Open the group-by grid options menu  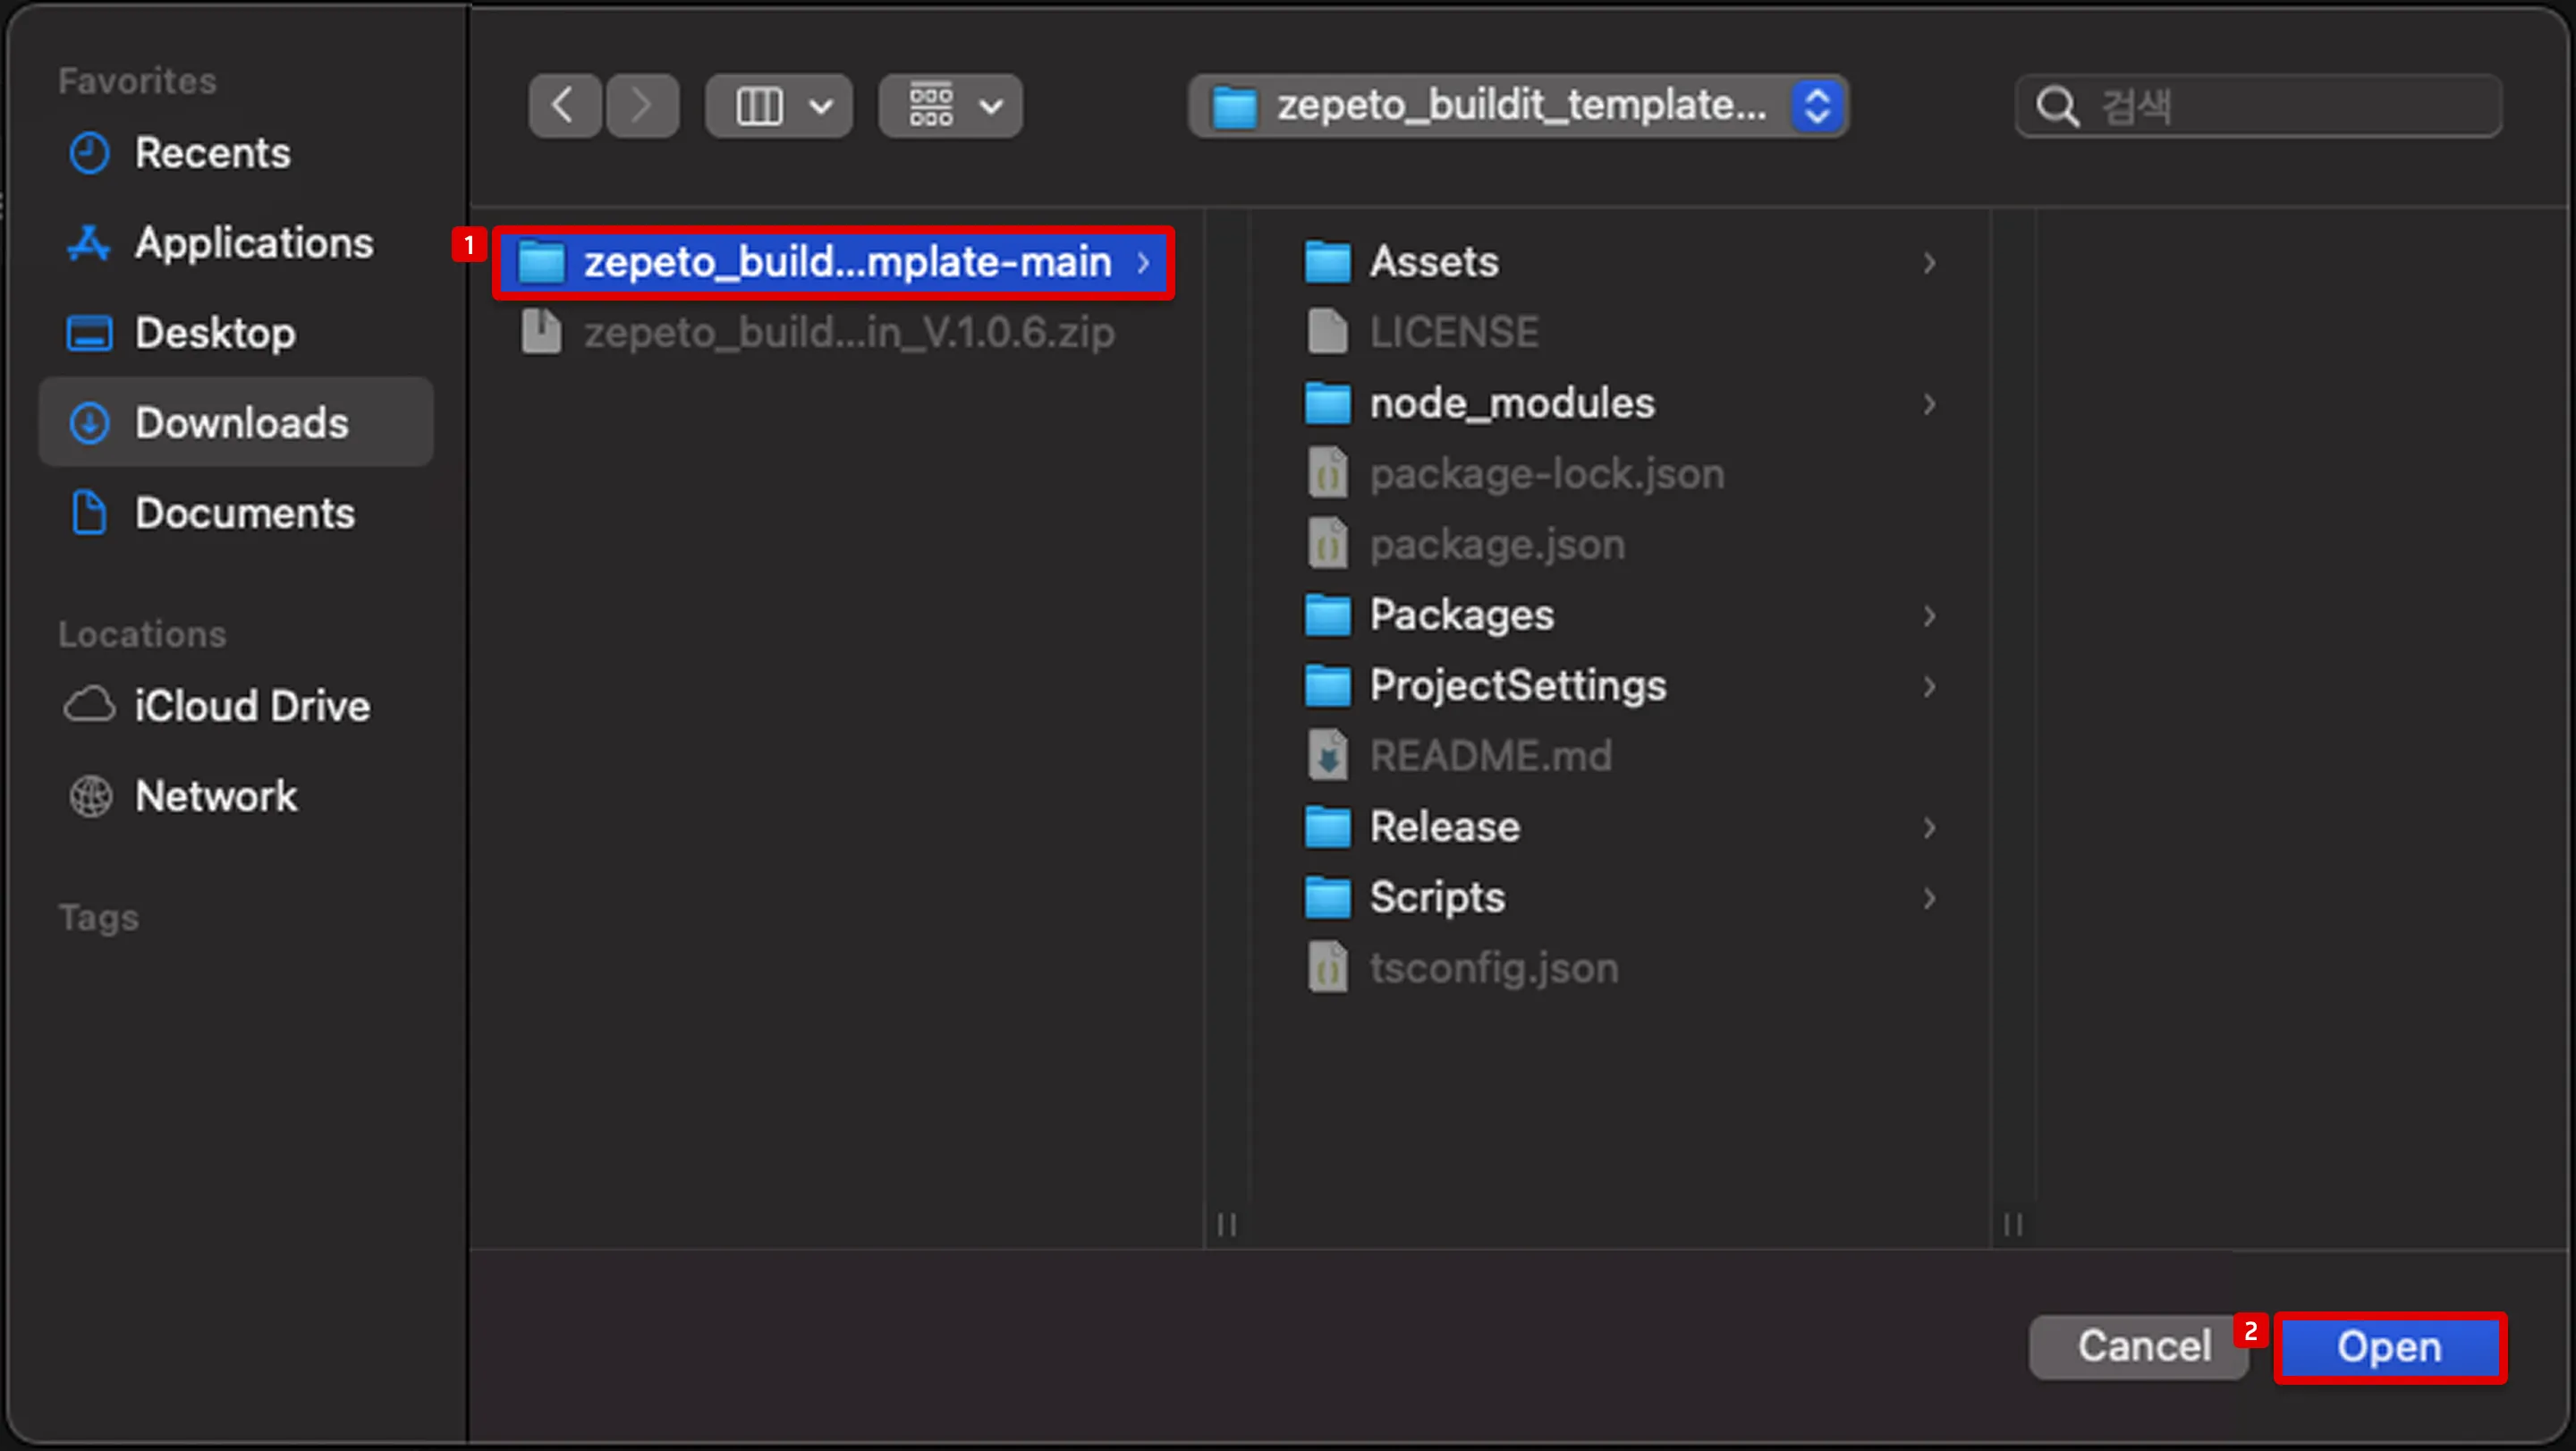(951, 105)
